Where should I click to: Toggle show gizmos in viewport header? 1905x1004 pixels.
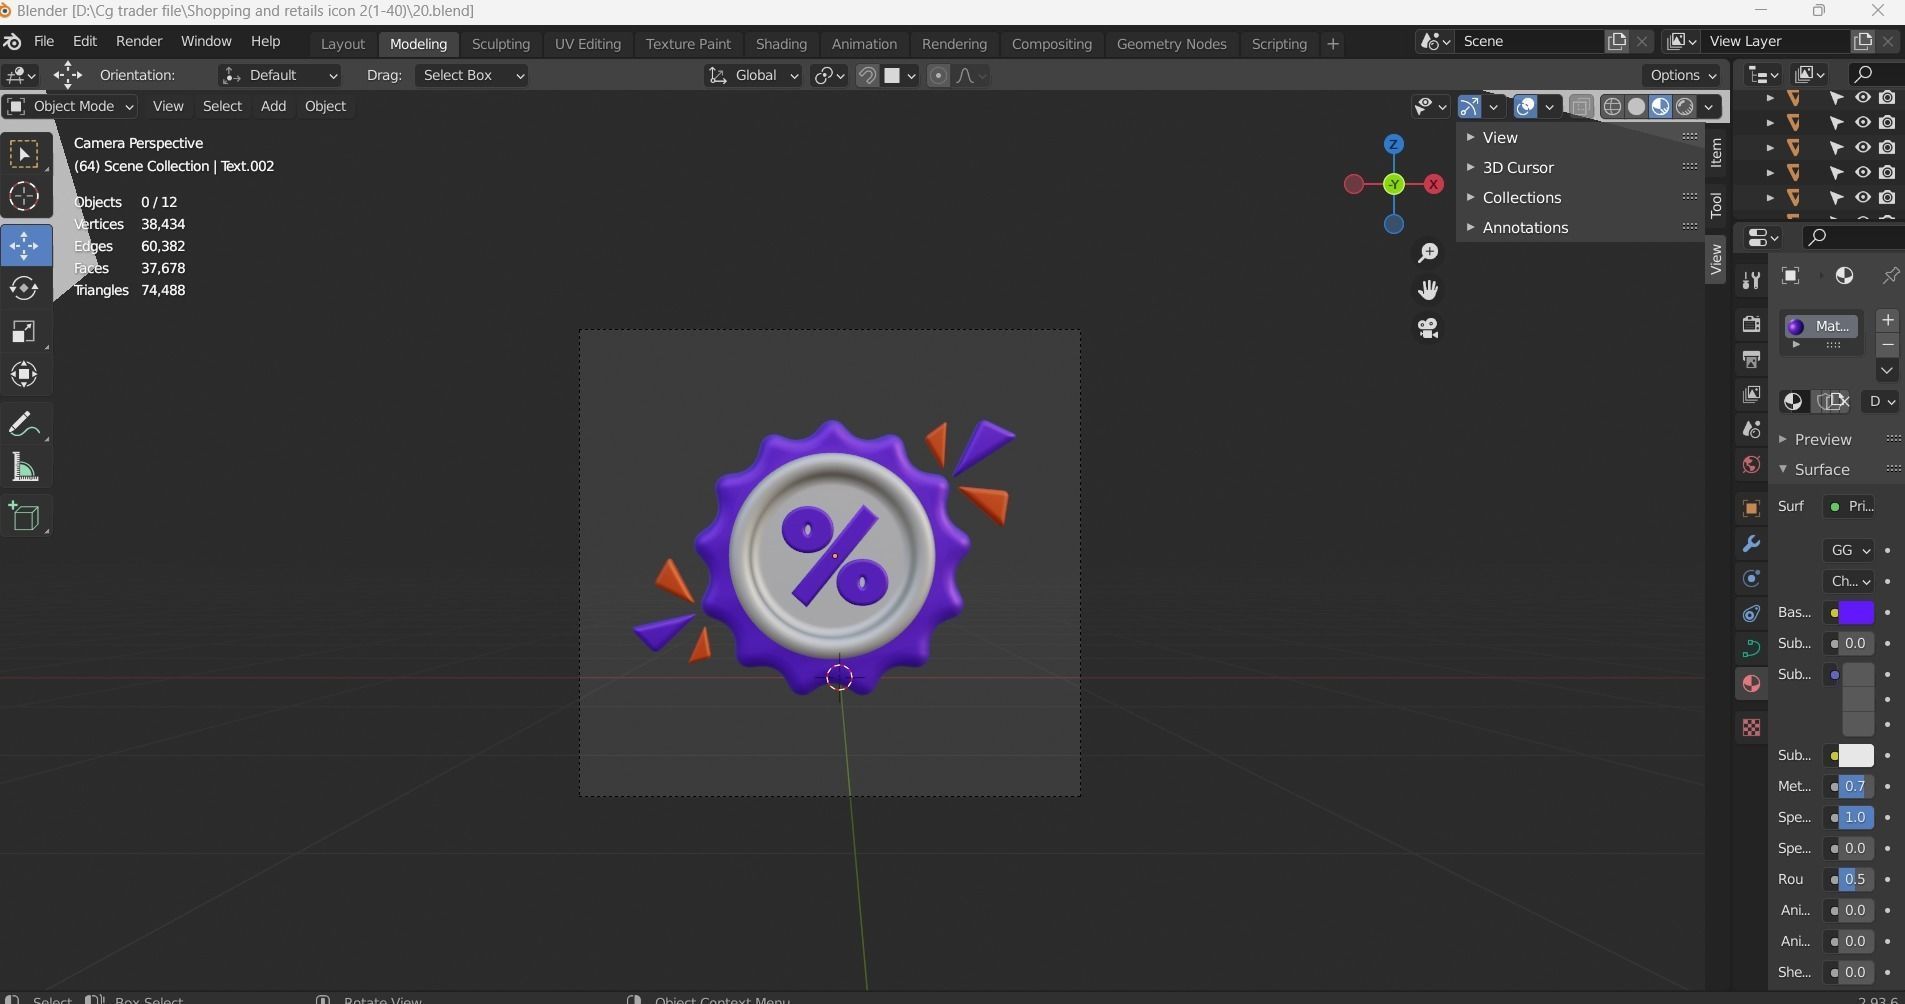1469,106
